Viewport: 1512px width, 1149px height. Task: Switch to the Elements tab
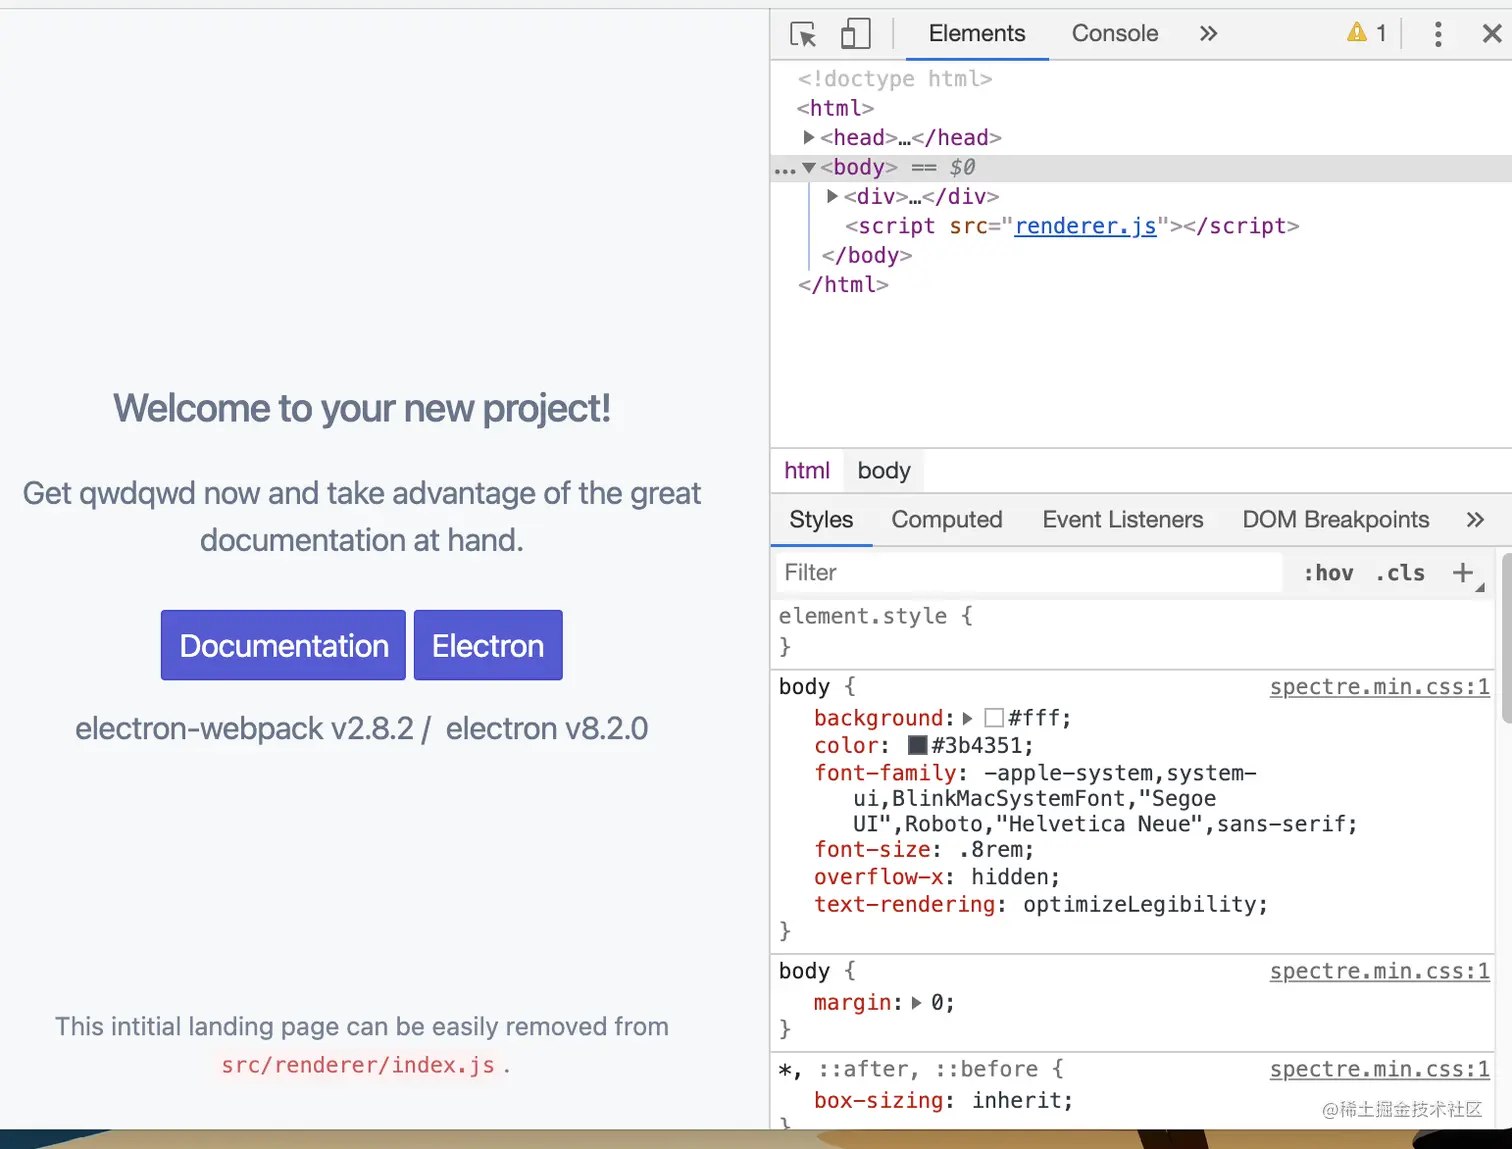click(x=977, y=34)
